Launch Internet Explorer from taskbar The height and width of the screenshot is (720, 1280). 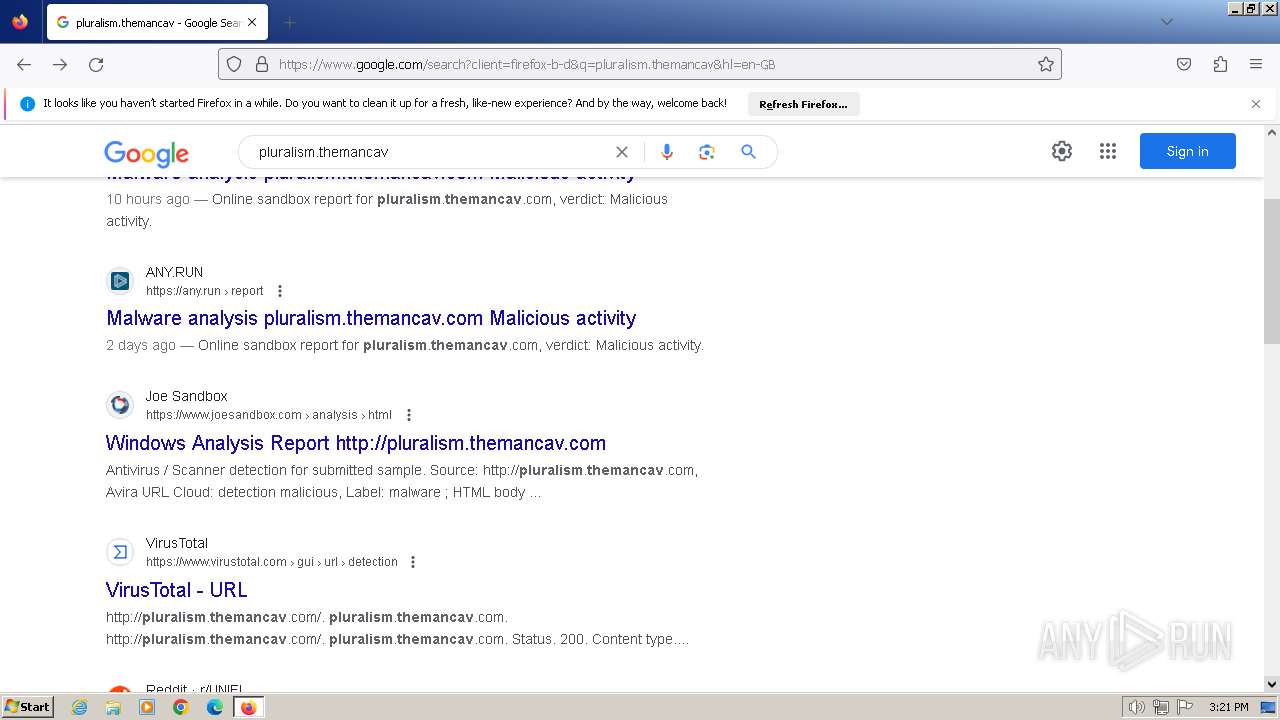tap(80, 707)
